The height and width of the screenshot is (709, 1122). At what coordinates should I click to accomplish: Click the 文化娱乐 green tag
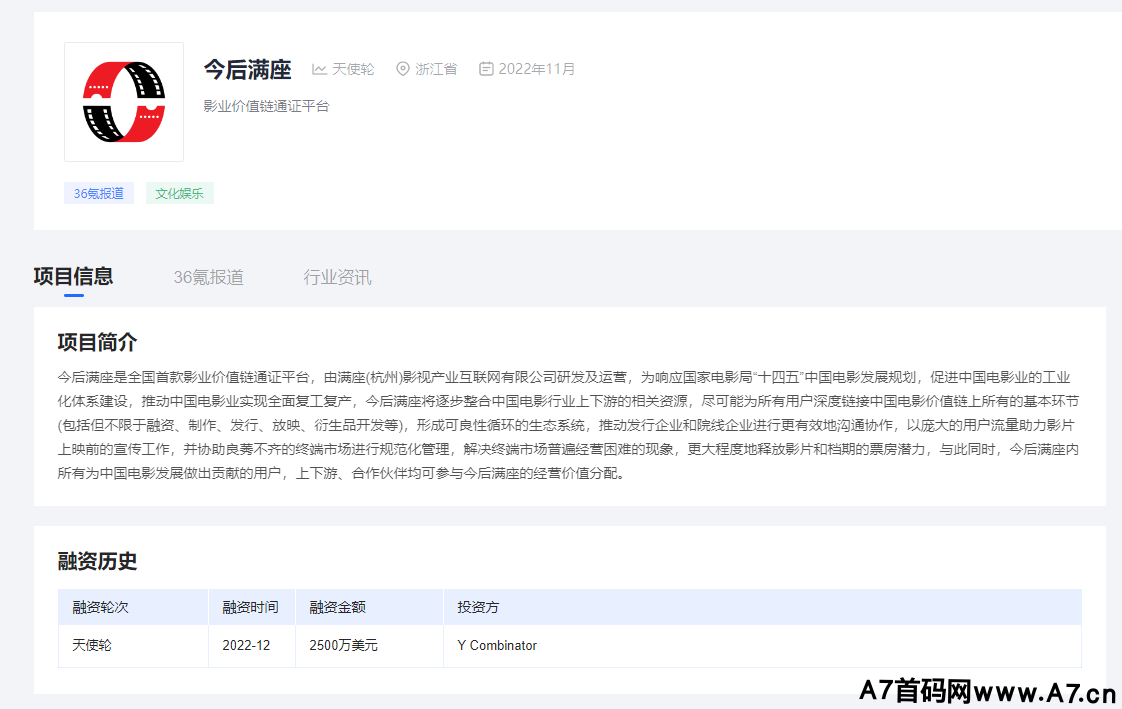click(180, 193)
